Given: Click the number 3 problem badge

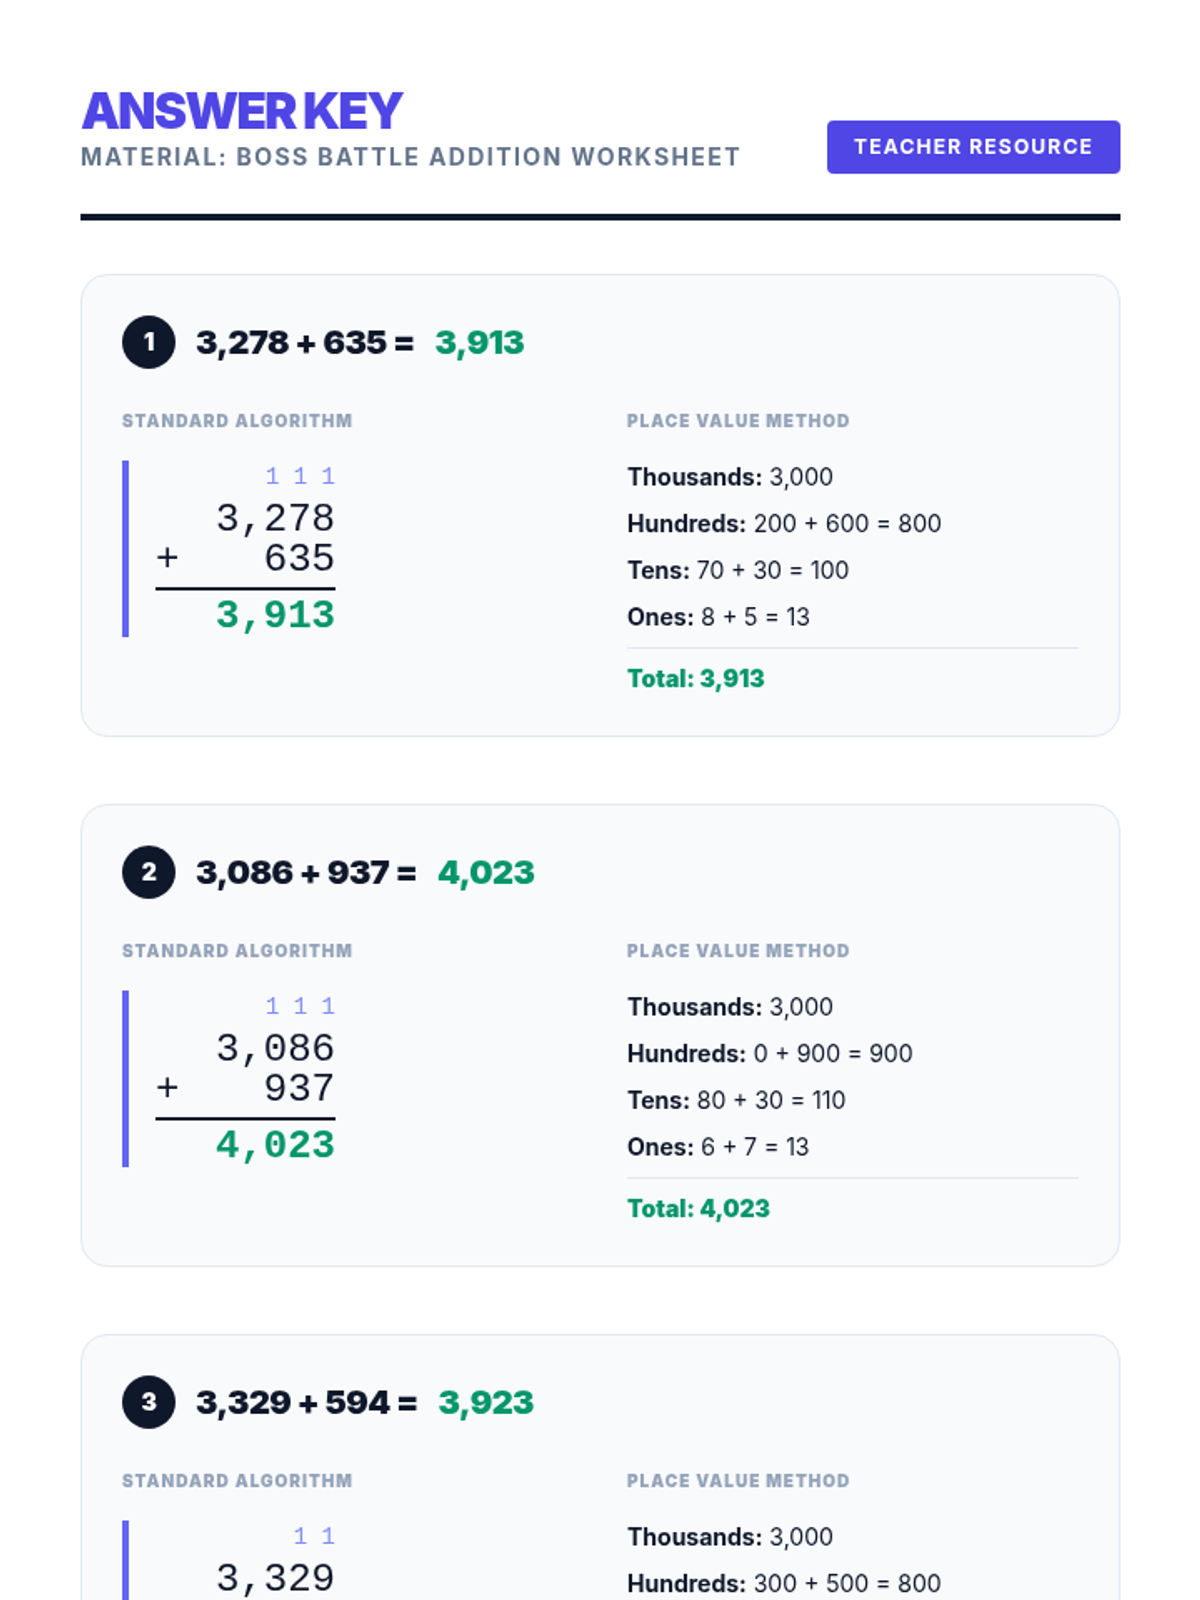Looking at the screenshot, I should coord(149,1402).
